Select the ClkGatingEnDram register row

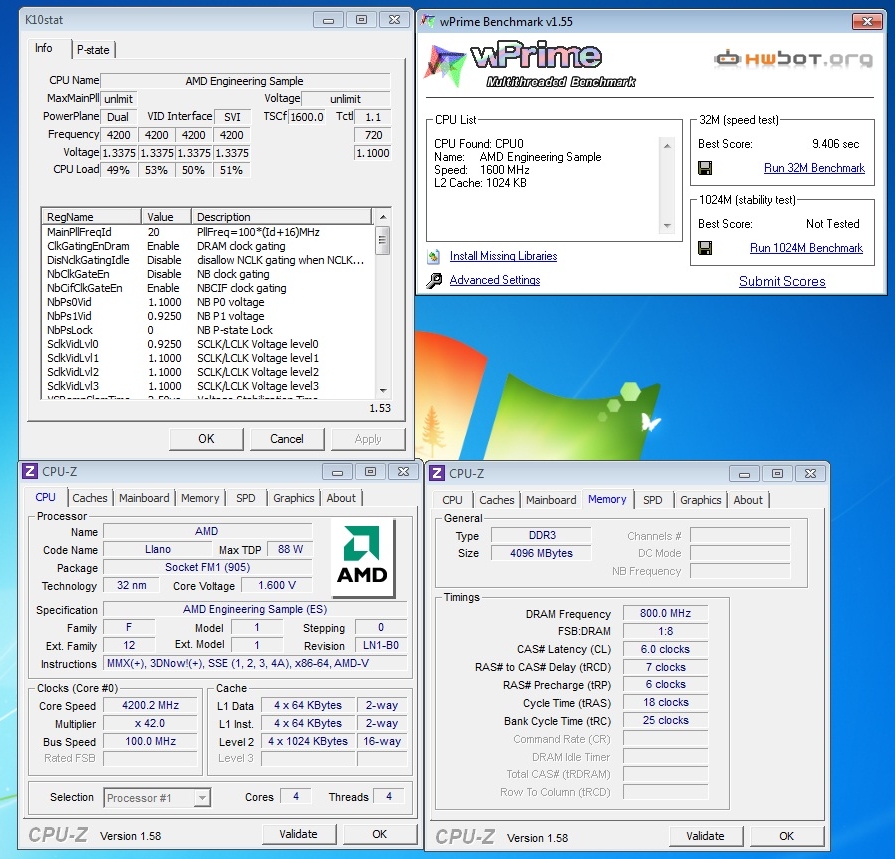[x=208, y=246]
